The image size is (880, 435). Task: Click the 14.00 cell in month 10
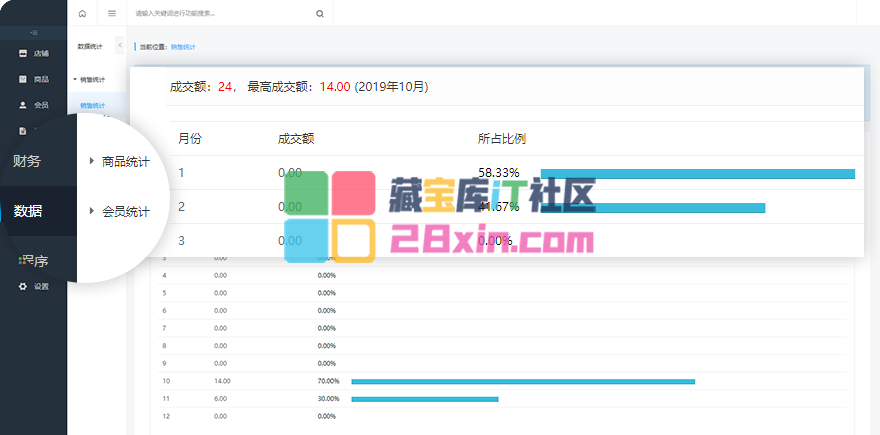pyautogui.click(x=222, y=381)
